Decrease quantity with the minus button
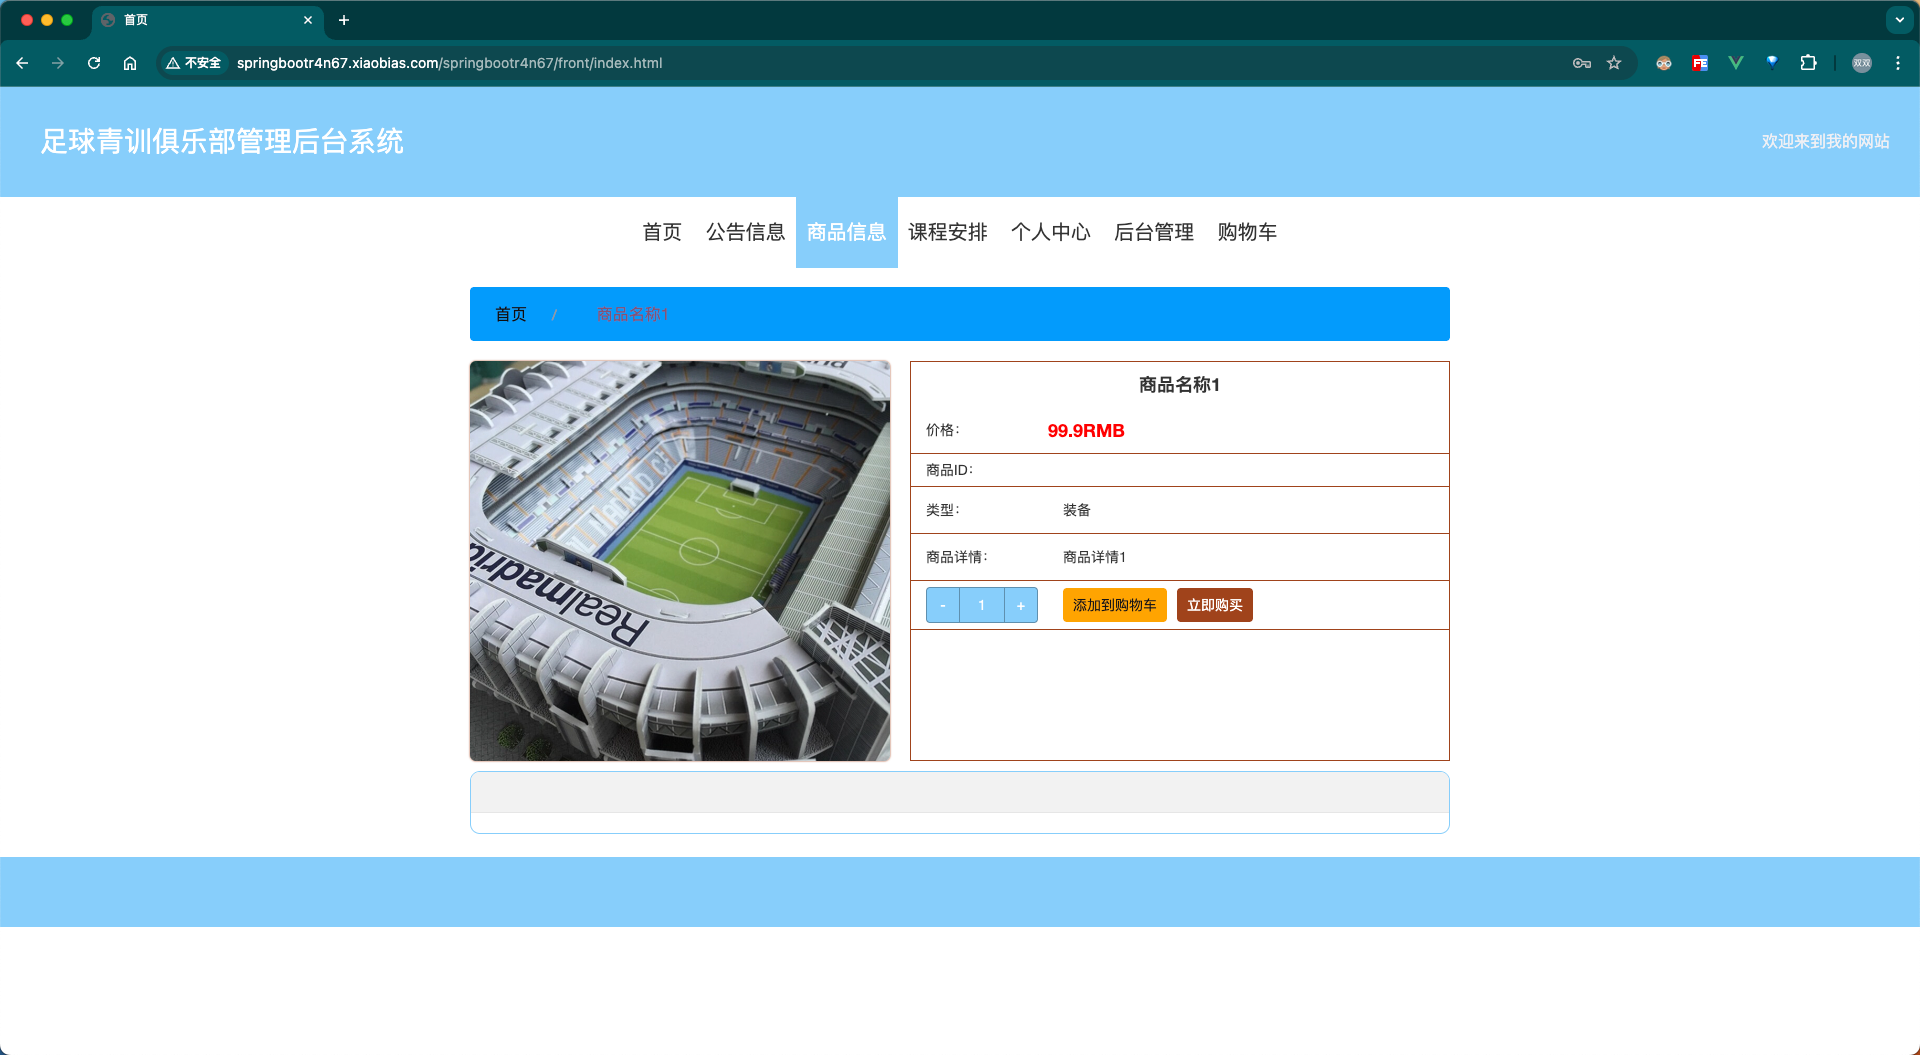The height and width of the screenshot is (1055, 1920). 943,605
